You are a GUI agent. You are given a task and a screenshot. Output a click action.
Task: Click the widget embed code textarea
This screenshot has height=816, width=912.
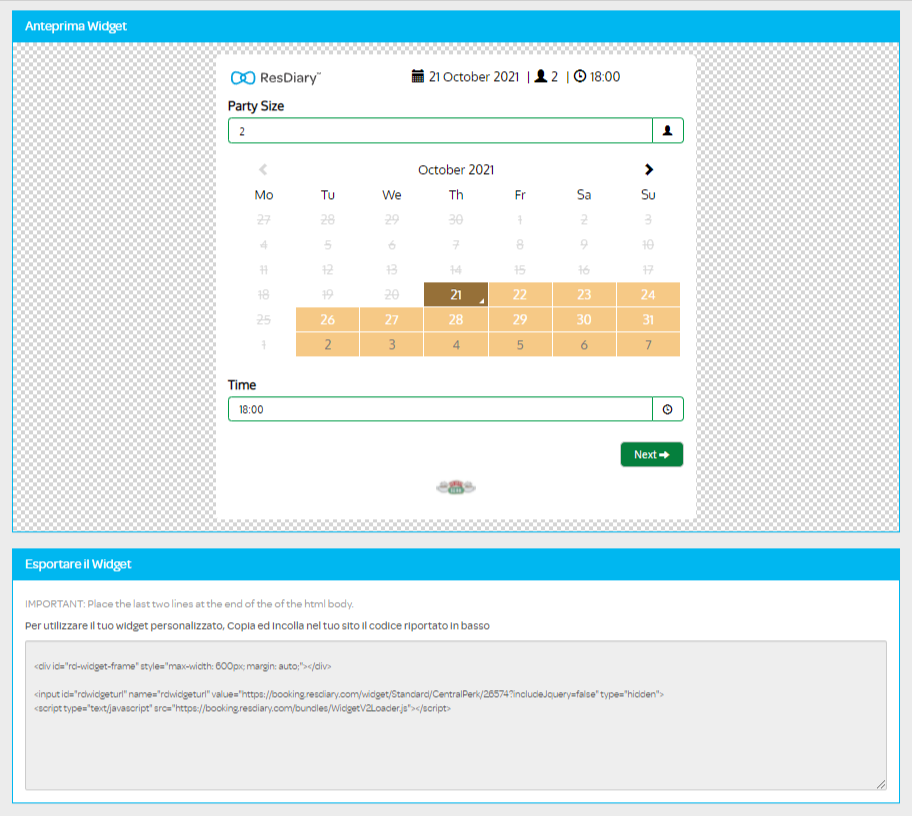(456, 715)
